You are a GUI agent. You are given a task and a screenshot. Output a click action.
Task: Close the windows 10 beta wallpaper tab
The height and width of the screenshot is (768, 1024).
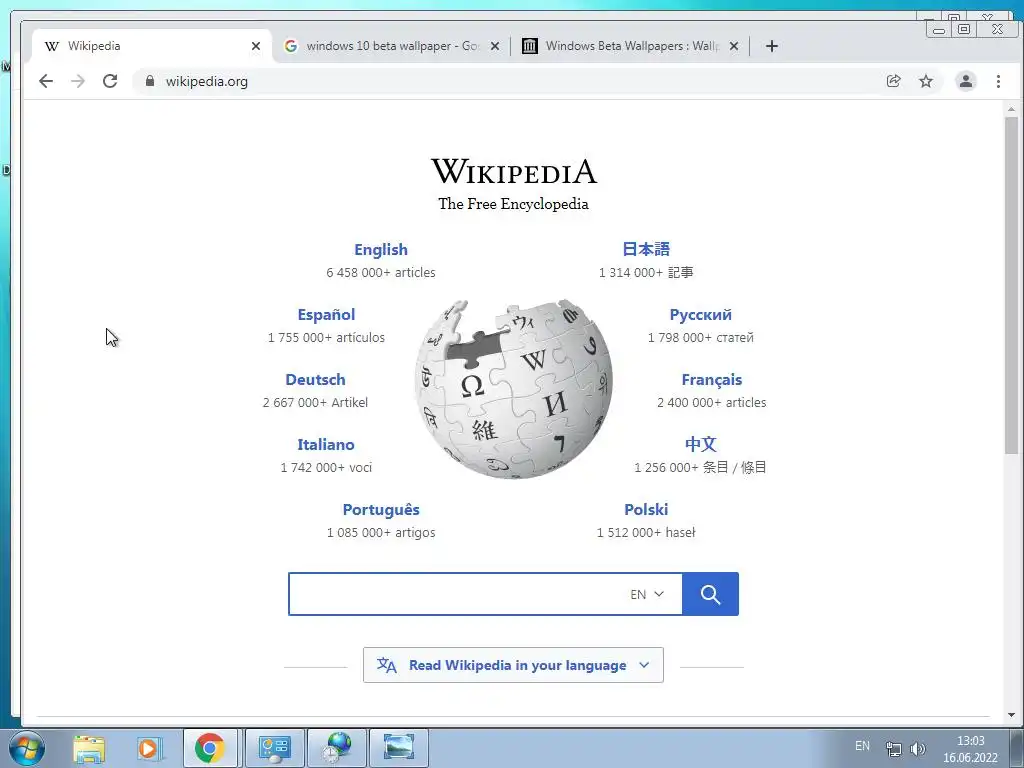point(495,46)
